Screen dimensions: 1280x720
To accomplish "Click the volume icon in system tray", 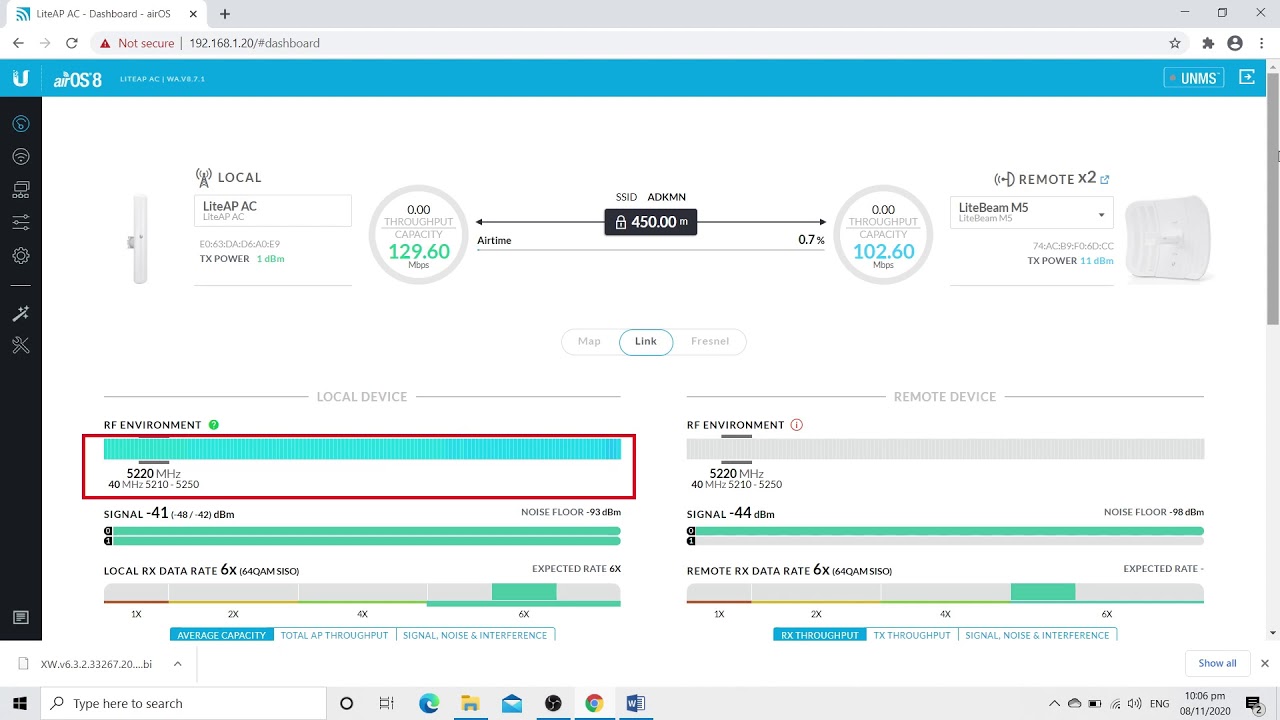I will point(1134,703).
